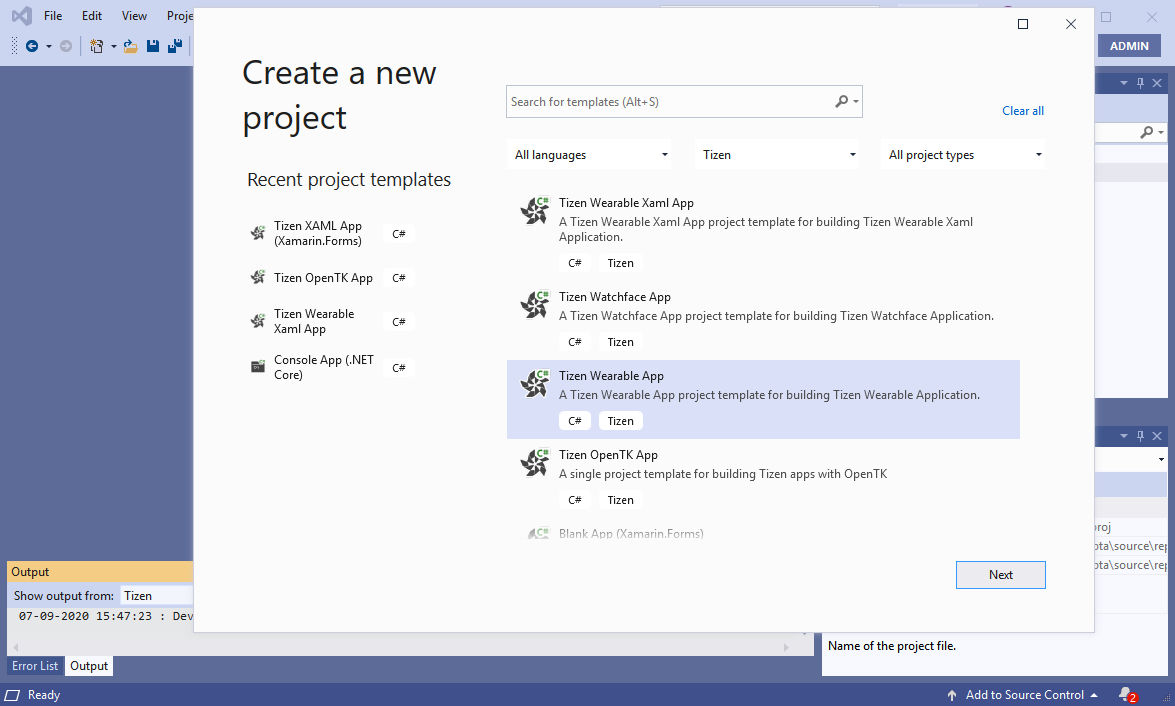The width and height of the screenshot is (1175, 706).
Task: Click the New Project toolbar icon
Action: tap(96, 46)
